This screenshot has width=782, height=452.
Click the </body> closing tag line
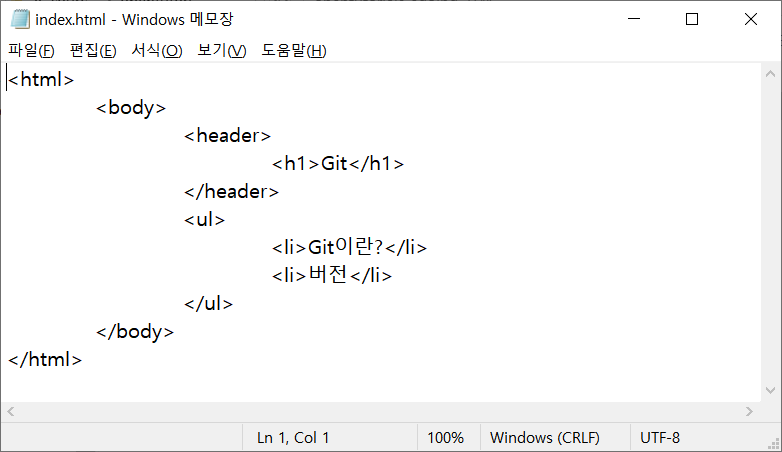click(135, 332)
